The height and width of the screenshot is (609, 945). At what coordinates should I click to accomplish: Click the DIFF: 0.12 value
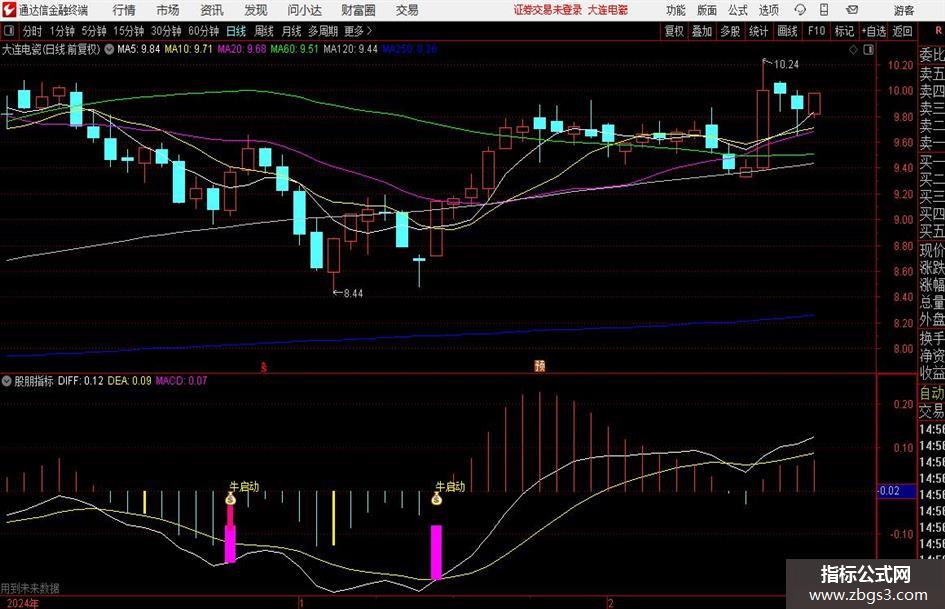pos(81,381)
